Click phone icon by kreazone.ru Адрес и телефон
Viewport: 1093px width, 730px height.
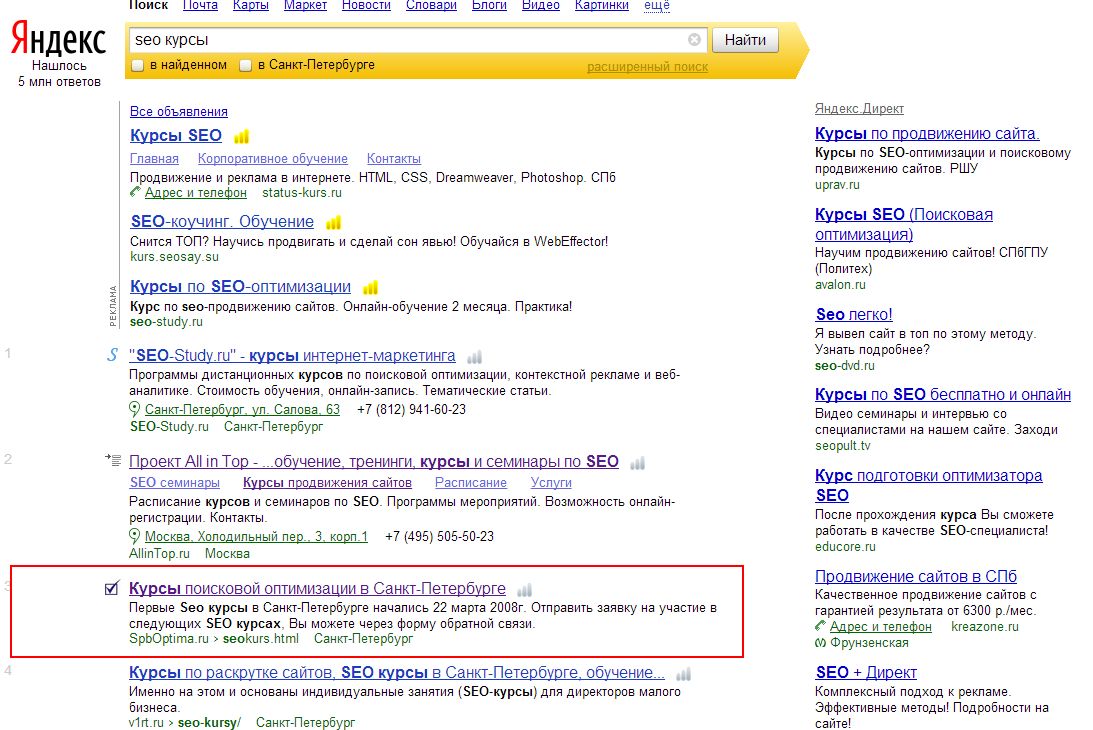tap(820, 626)
